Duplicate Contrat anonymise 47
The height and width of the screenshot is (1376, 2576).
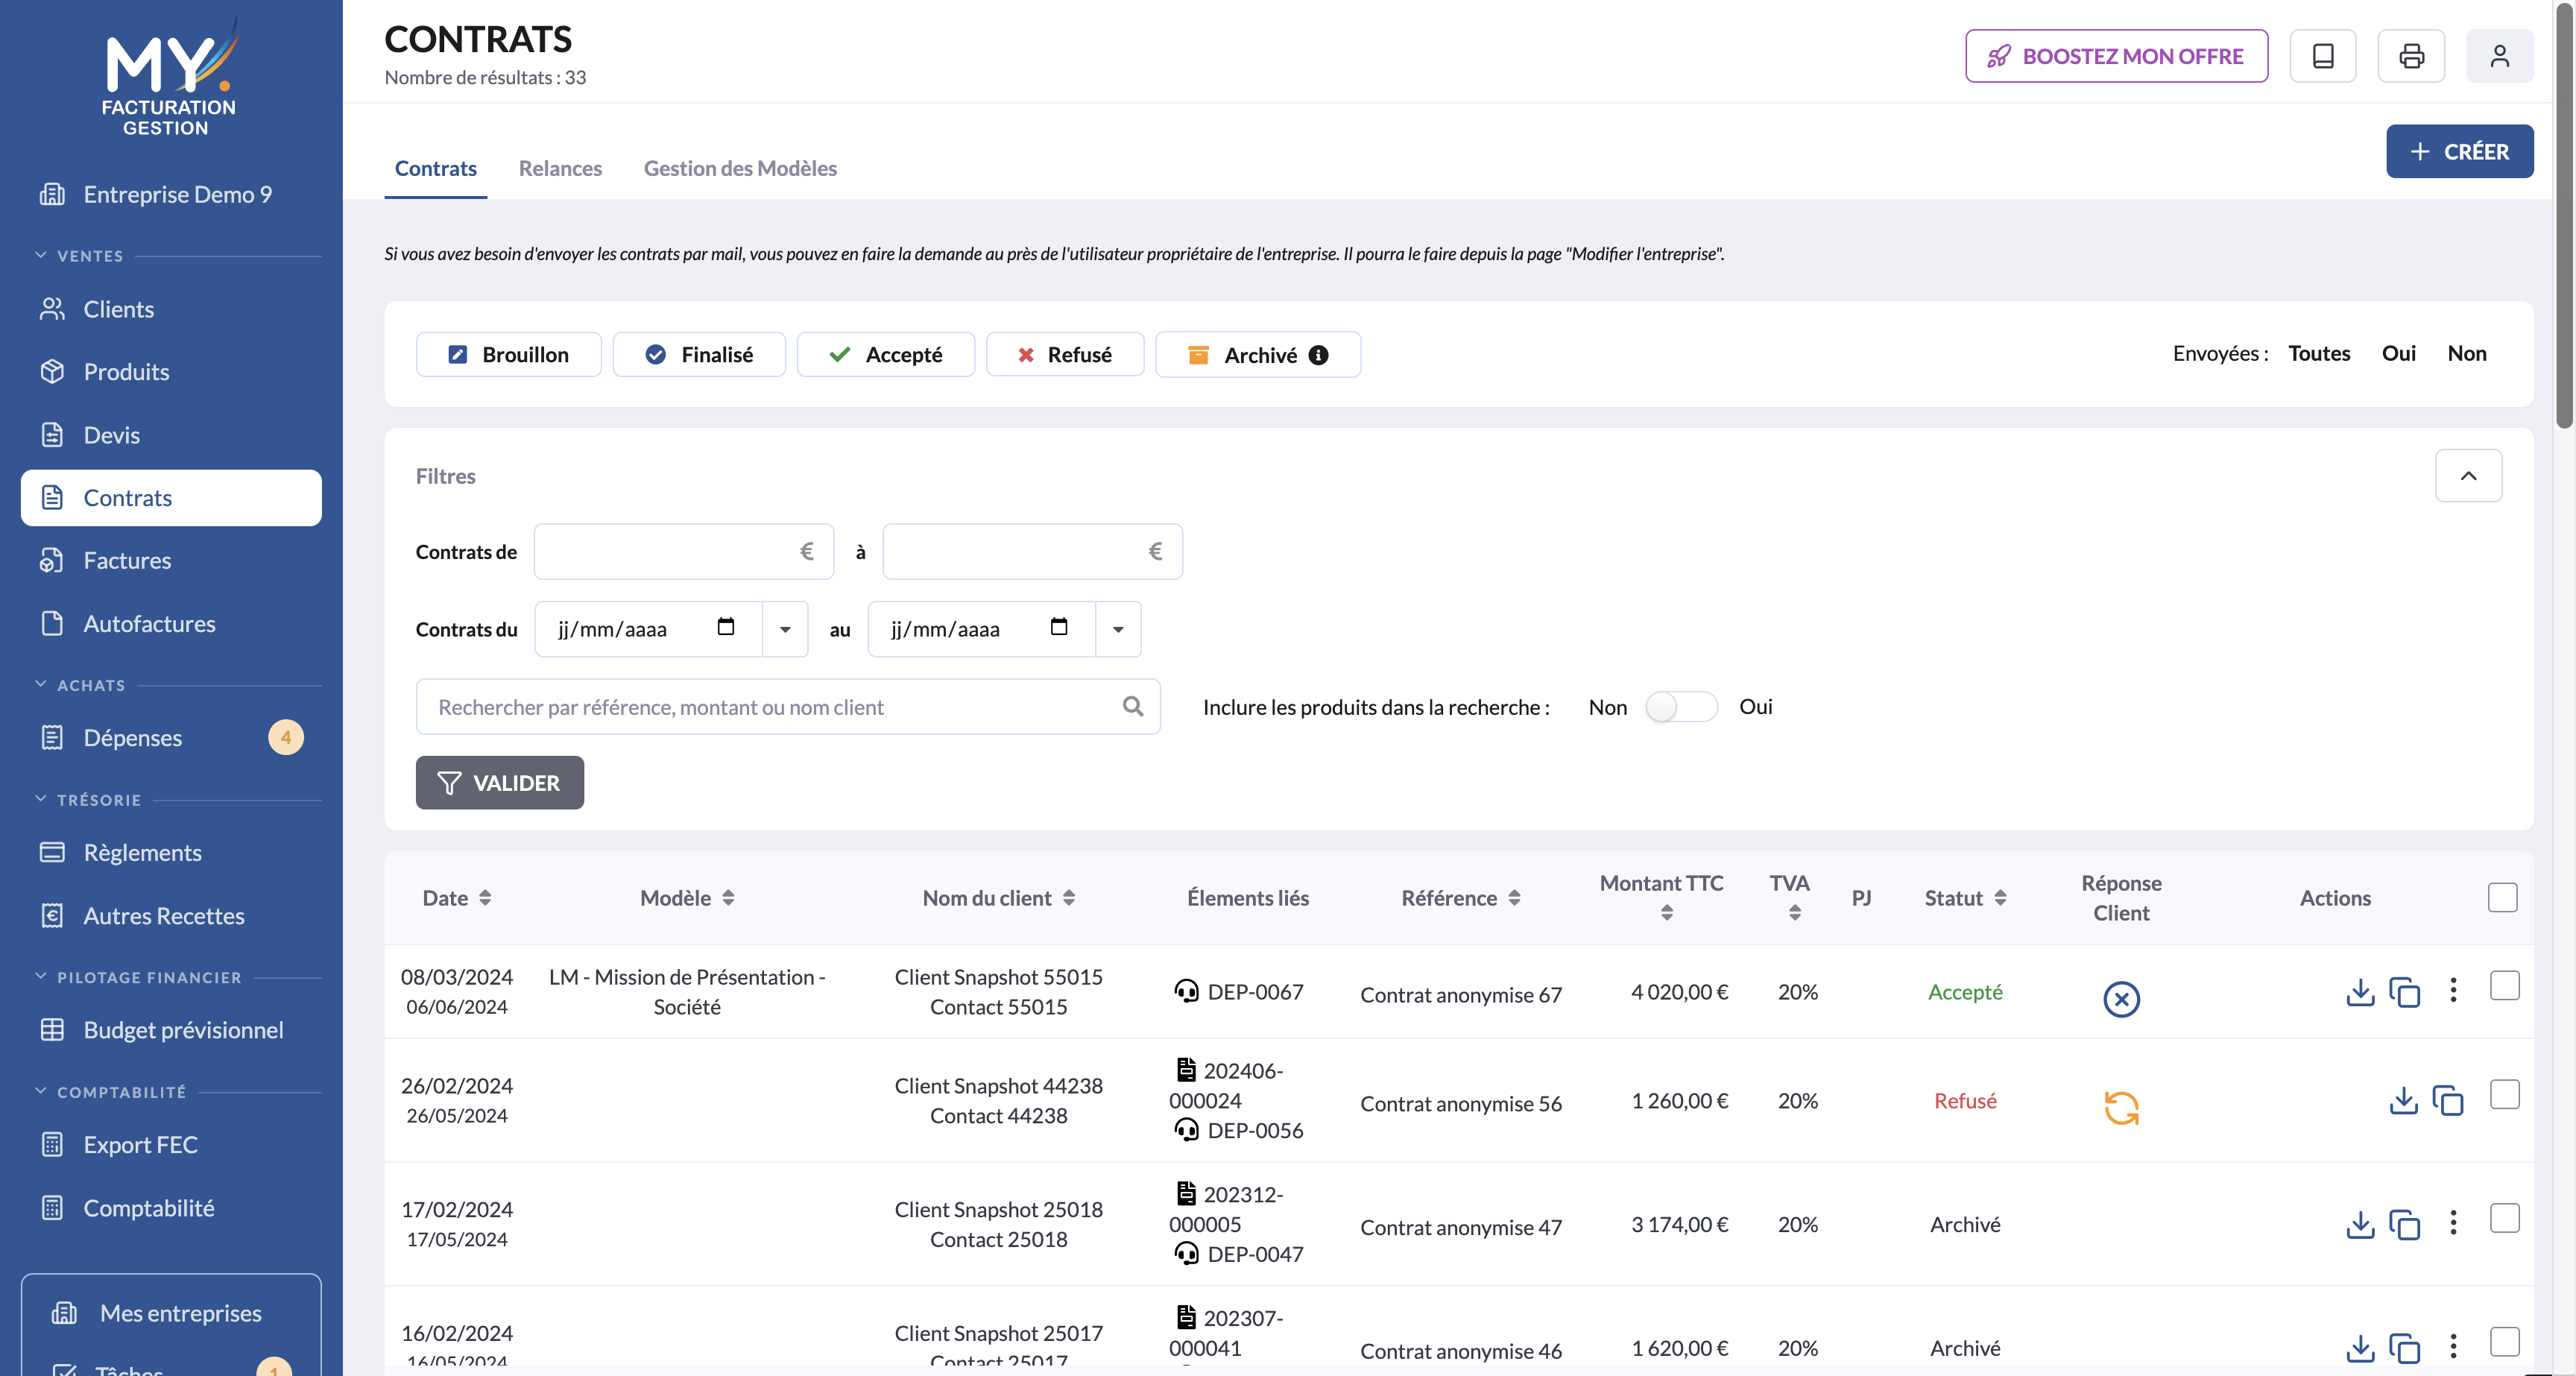click(x=2404, y=1224)
